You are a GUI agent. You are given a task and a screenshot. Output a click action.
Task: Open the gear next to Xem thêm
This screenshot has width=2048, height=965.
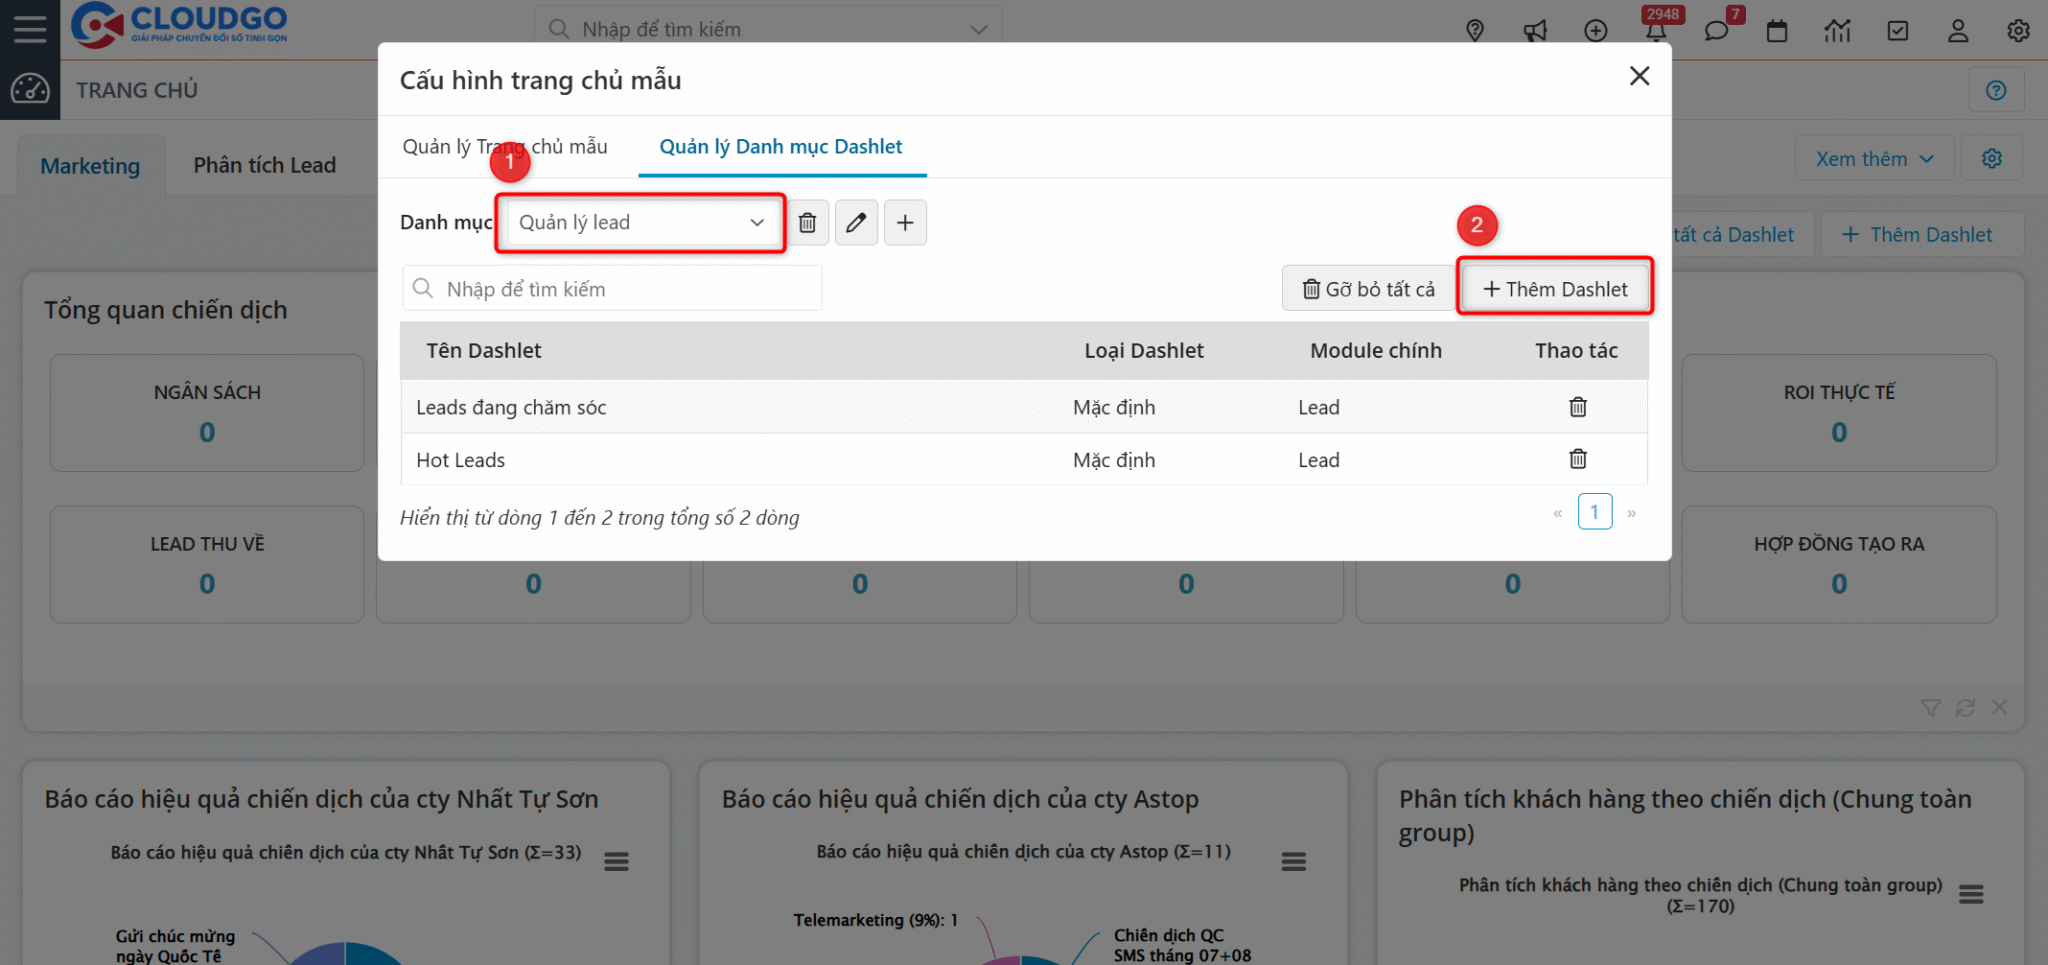pyautogui.click(x=1992, y=159)
